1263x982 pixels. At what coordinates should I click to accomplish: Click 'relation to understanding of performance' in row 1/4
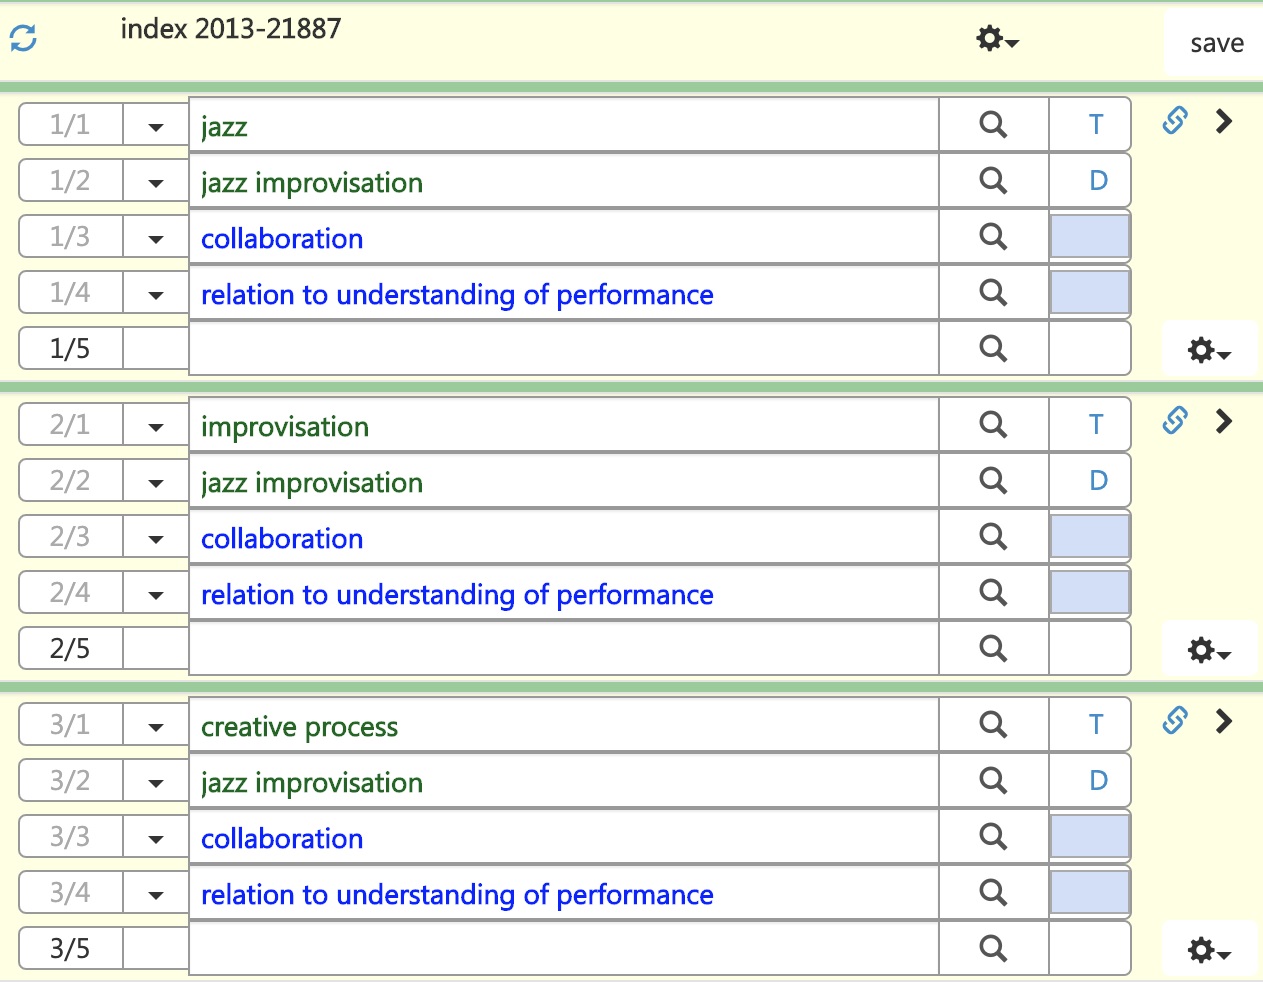click(457, 295)
